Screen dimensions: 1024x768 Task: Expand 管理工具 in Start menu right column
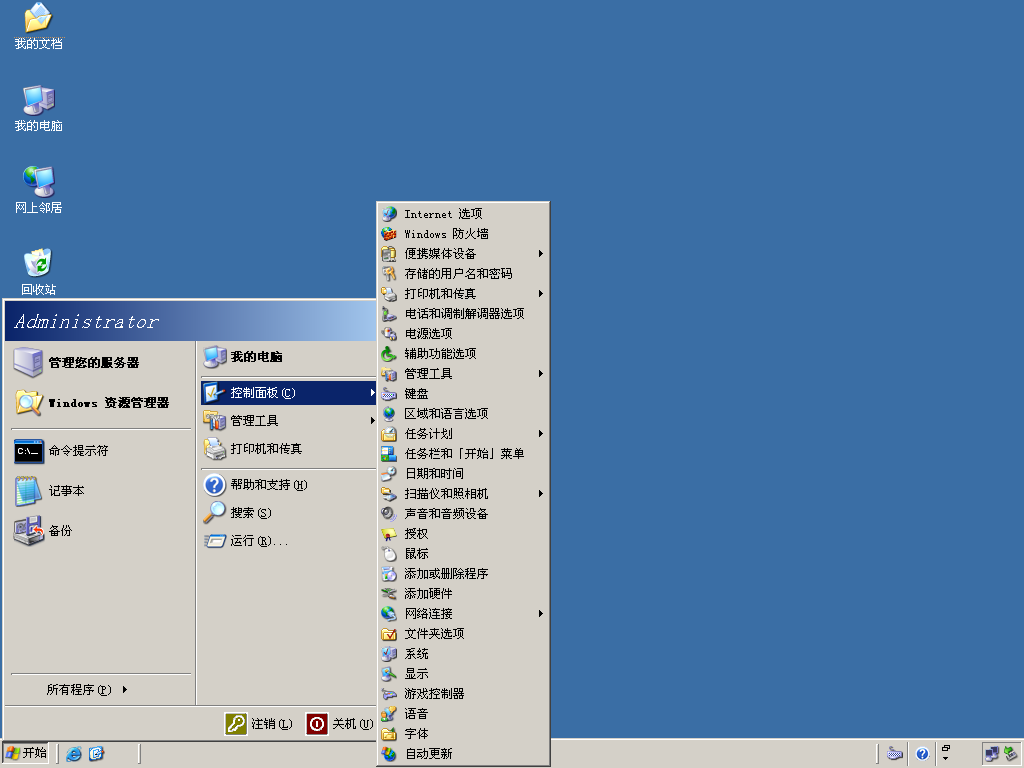pyautogui.click(x=288, y=421)
